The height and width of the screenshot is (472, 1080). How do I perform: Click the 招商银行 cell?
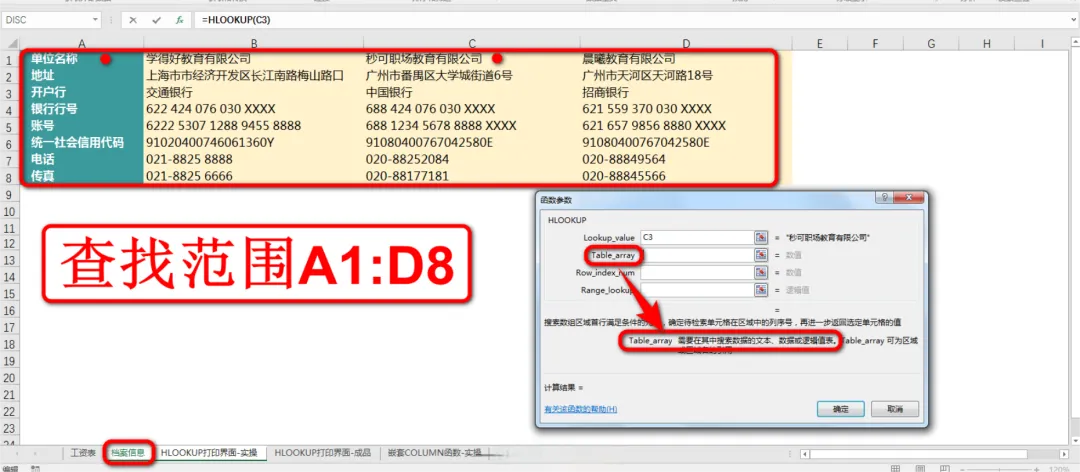[x=685, y=92]
